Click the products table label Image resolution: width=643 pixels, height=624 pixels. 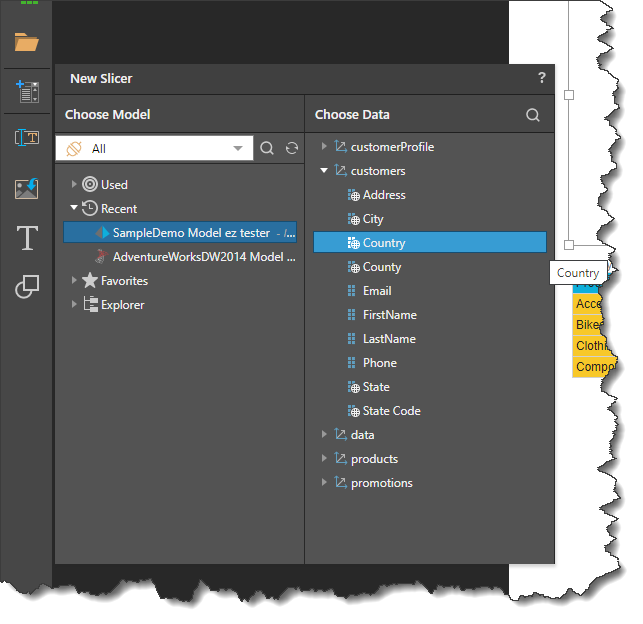click(x=374, y=459)
